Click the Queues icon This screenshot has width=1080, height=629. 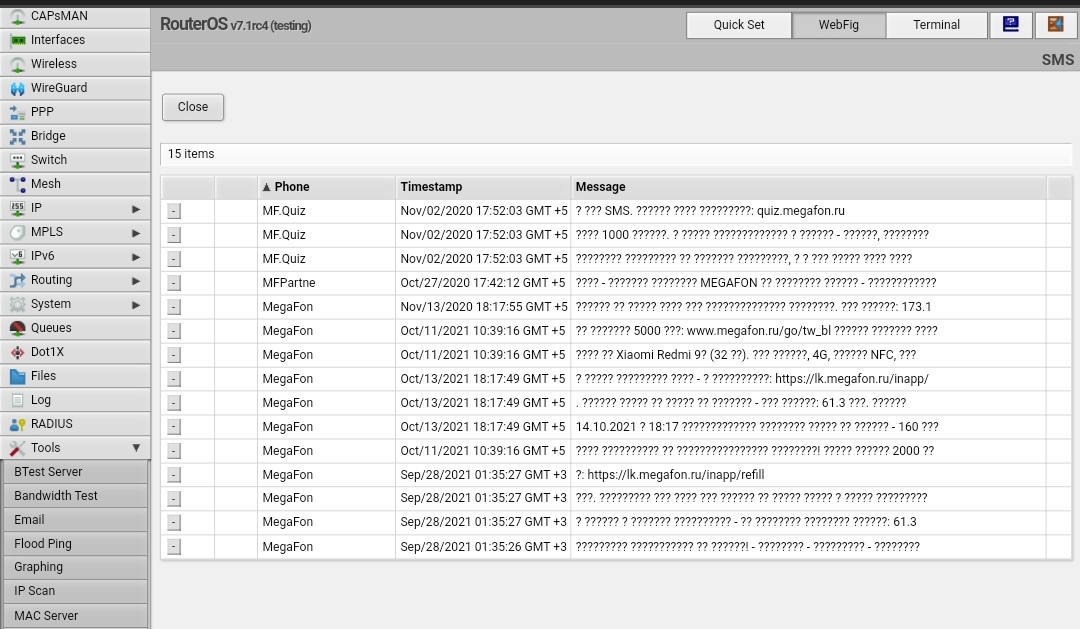17,328
